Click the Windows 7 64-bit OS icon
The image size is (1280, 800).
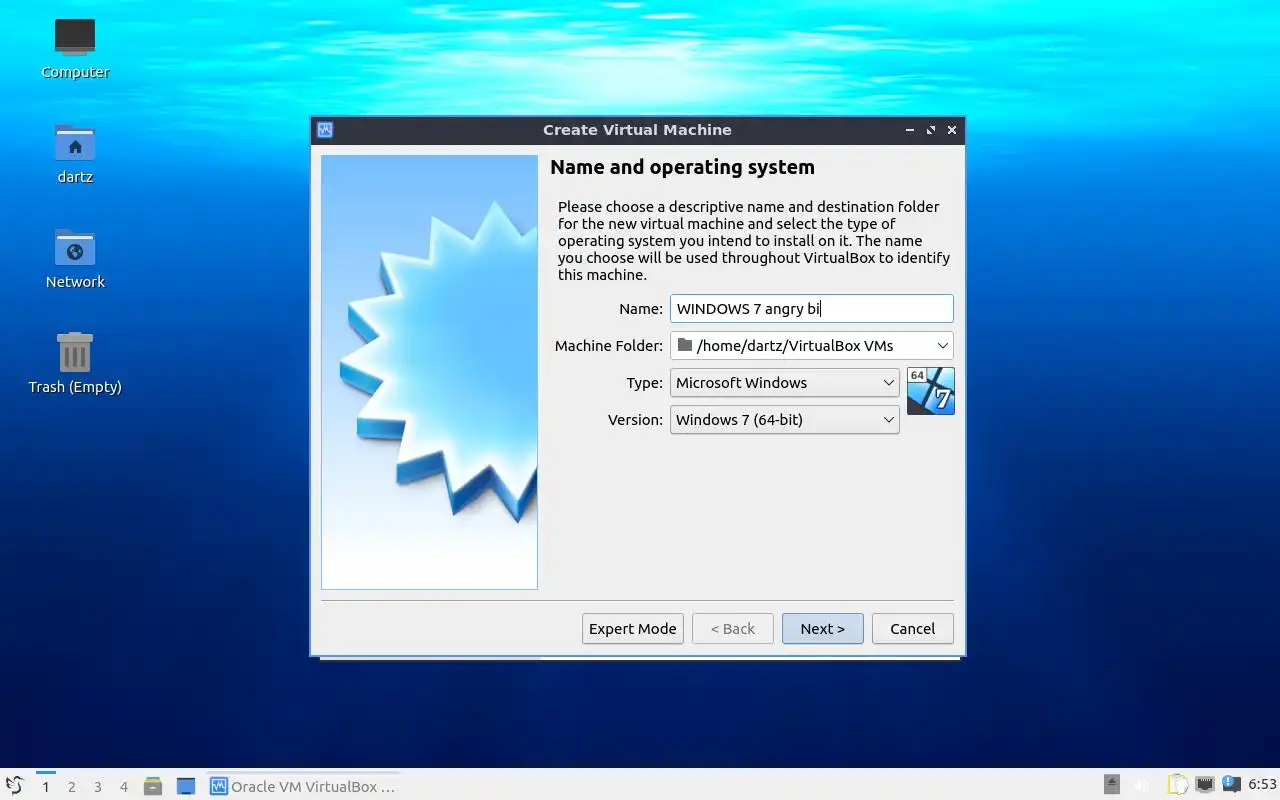pyautogui.click(x=930, y=391)
